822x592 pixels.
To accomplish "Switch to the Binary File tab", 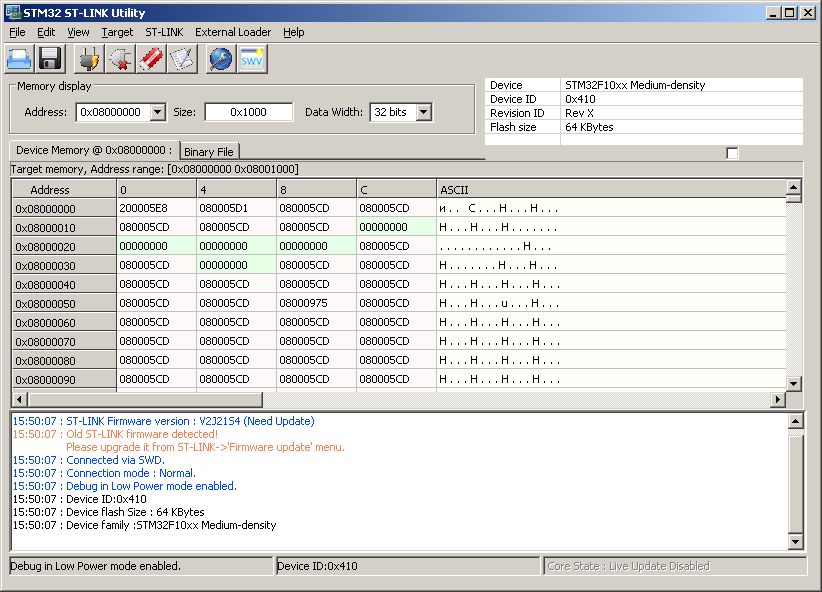I will tap(209, 152).
